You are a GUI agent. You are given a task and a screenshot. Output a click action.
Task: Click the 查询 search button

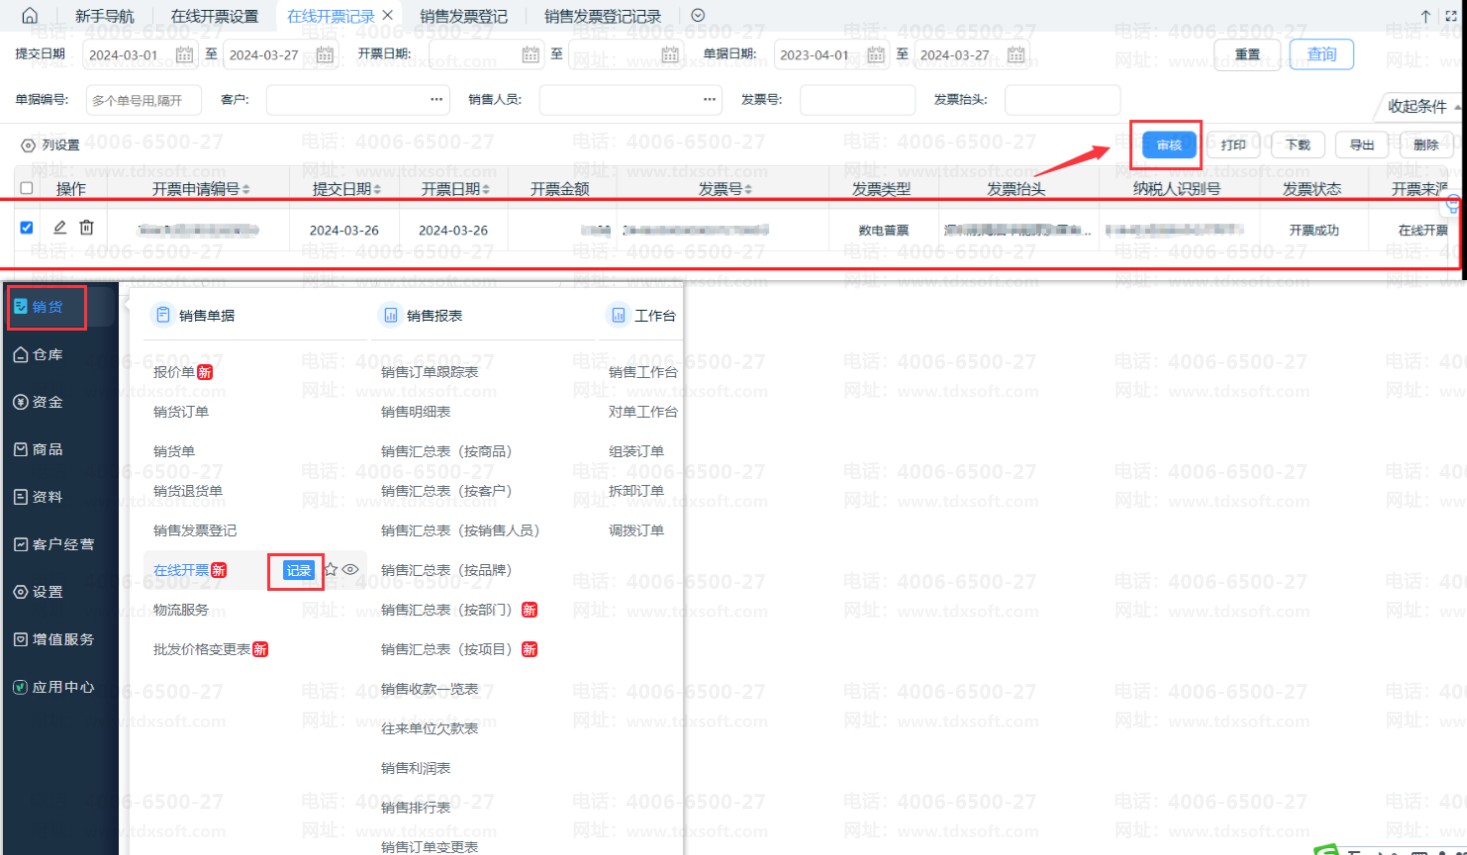click(x=1321, y=54)
